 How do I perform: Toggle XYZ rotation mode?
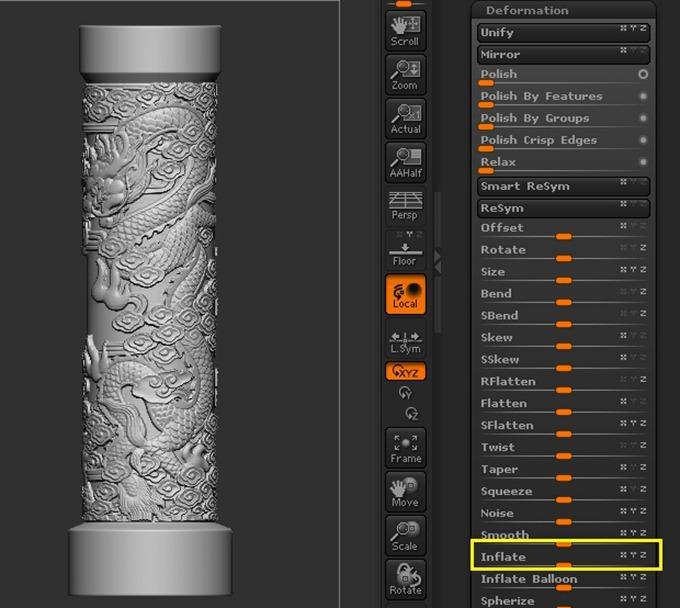point(405,371)
